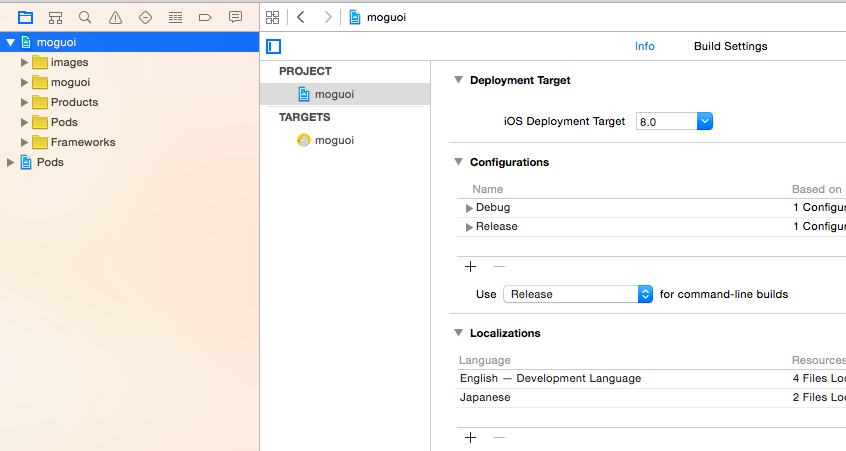Open the Project navigator folder icon
Image resolution: width=846 pixels, height=451 pixels.
tap(25, 17)
